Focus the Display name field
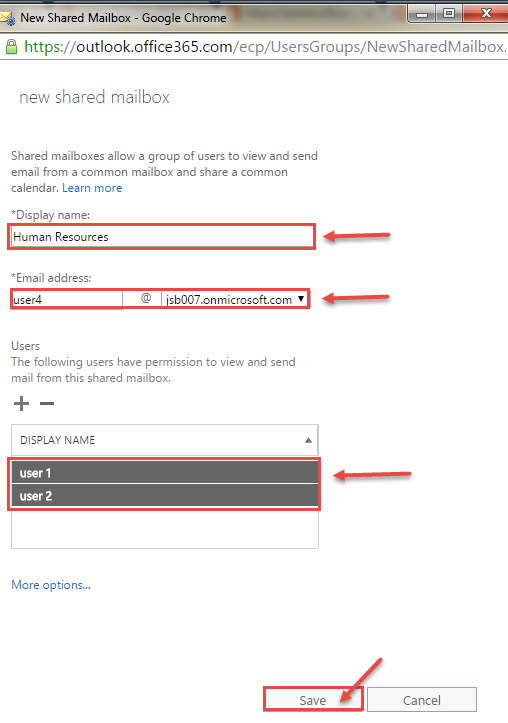Viewport: 508px width, 723px height. coord(161,237)
